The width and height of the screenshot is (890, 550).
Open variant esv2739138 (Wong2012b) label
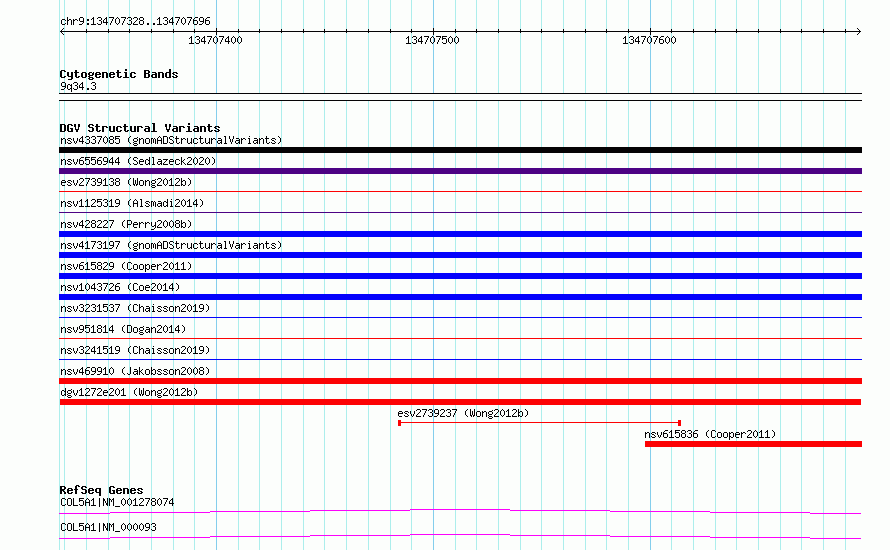click(126, 182)
